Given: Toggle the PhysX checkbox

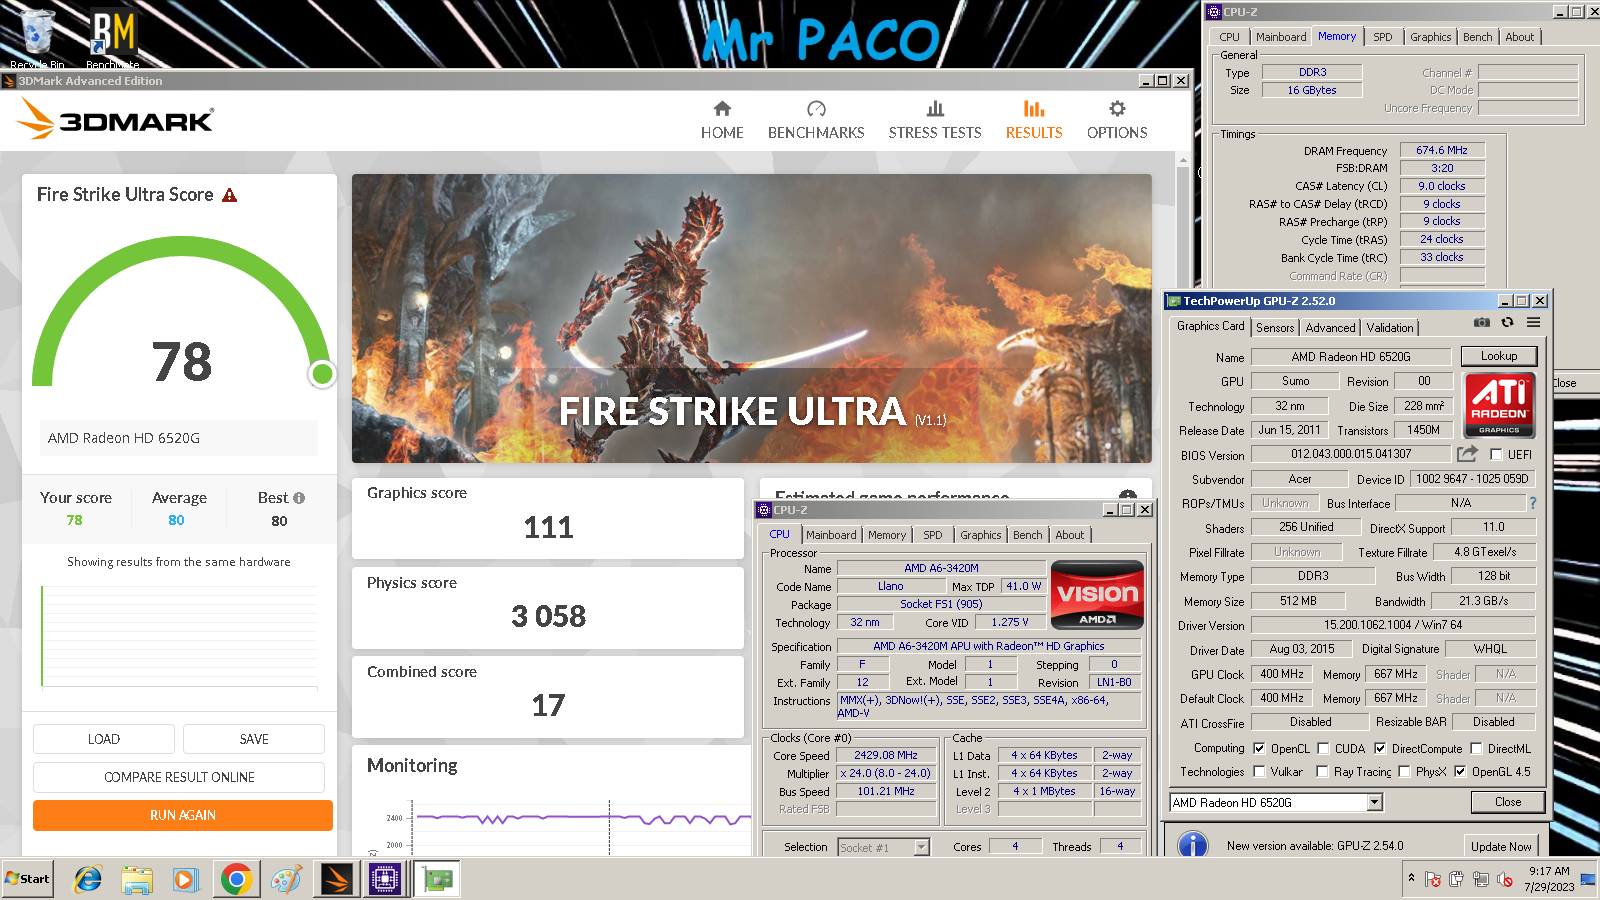Looking at the screenshot, I should point(1404,771).
